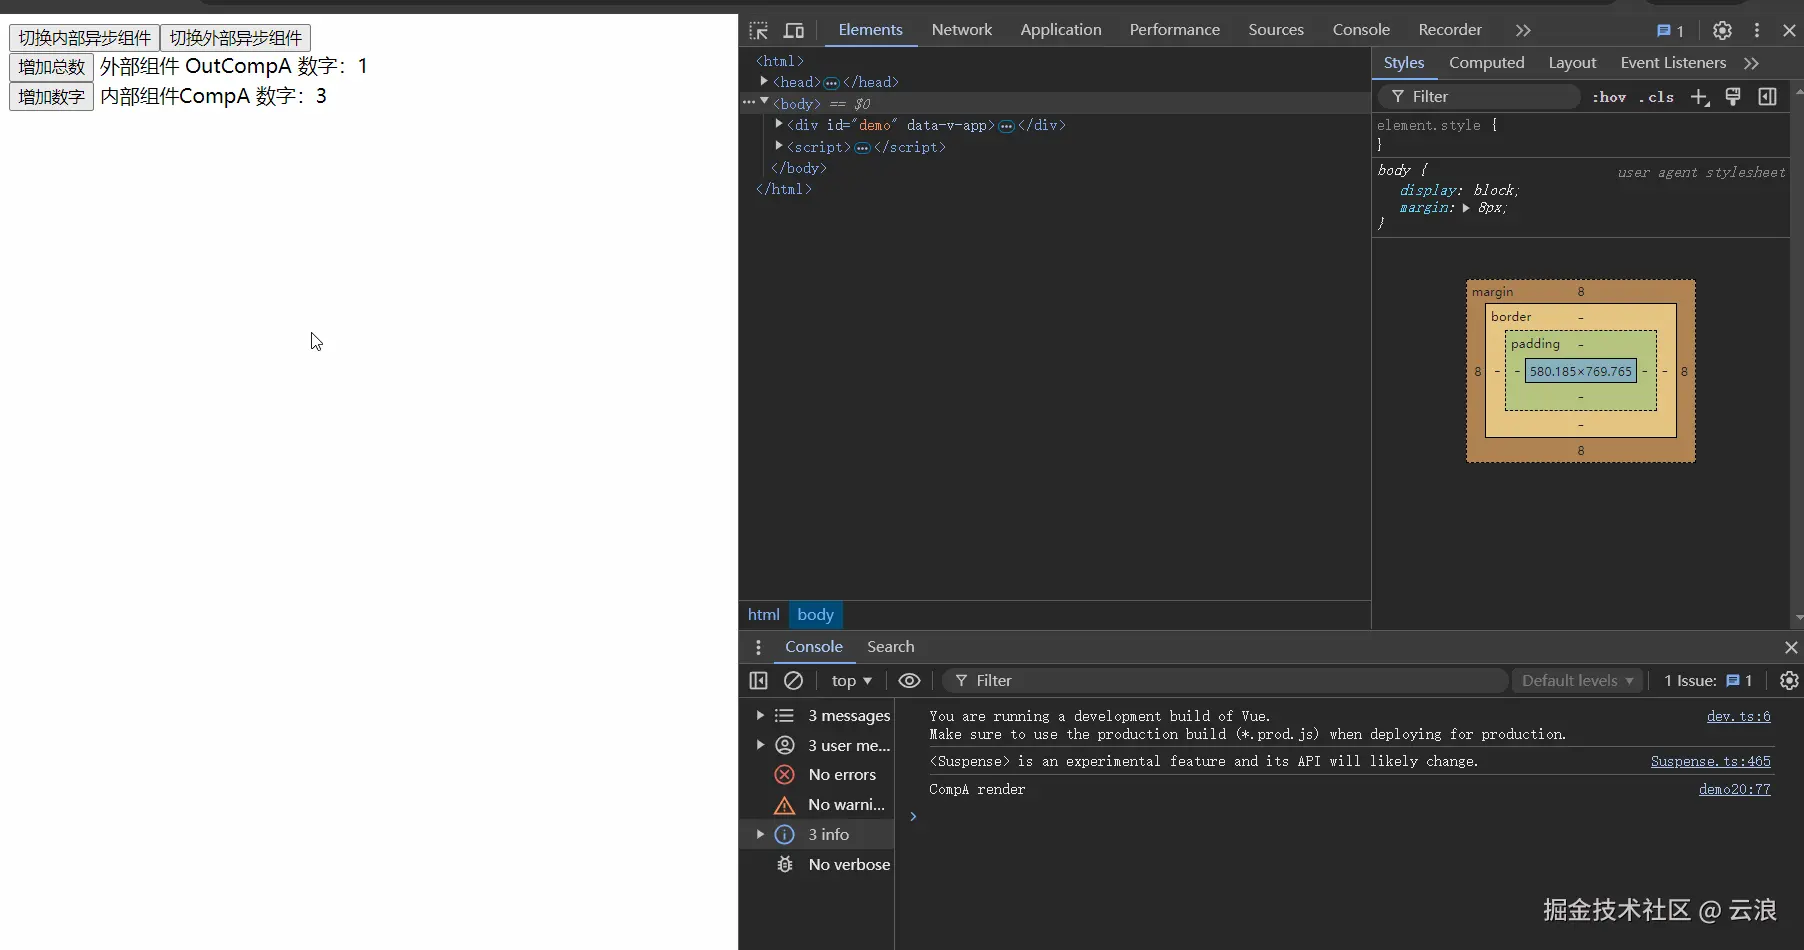This screenshot has height=950, width=1804.
Task: Show the console sidebar
Action: 758,681
